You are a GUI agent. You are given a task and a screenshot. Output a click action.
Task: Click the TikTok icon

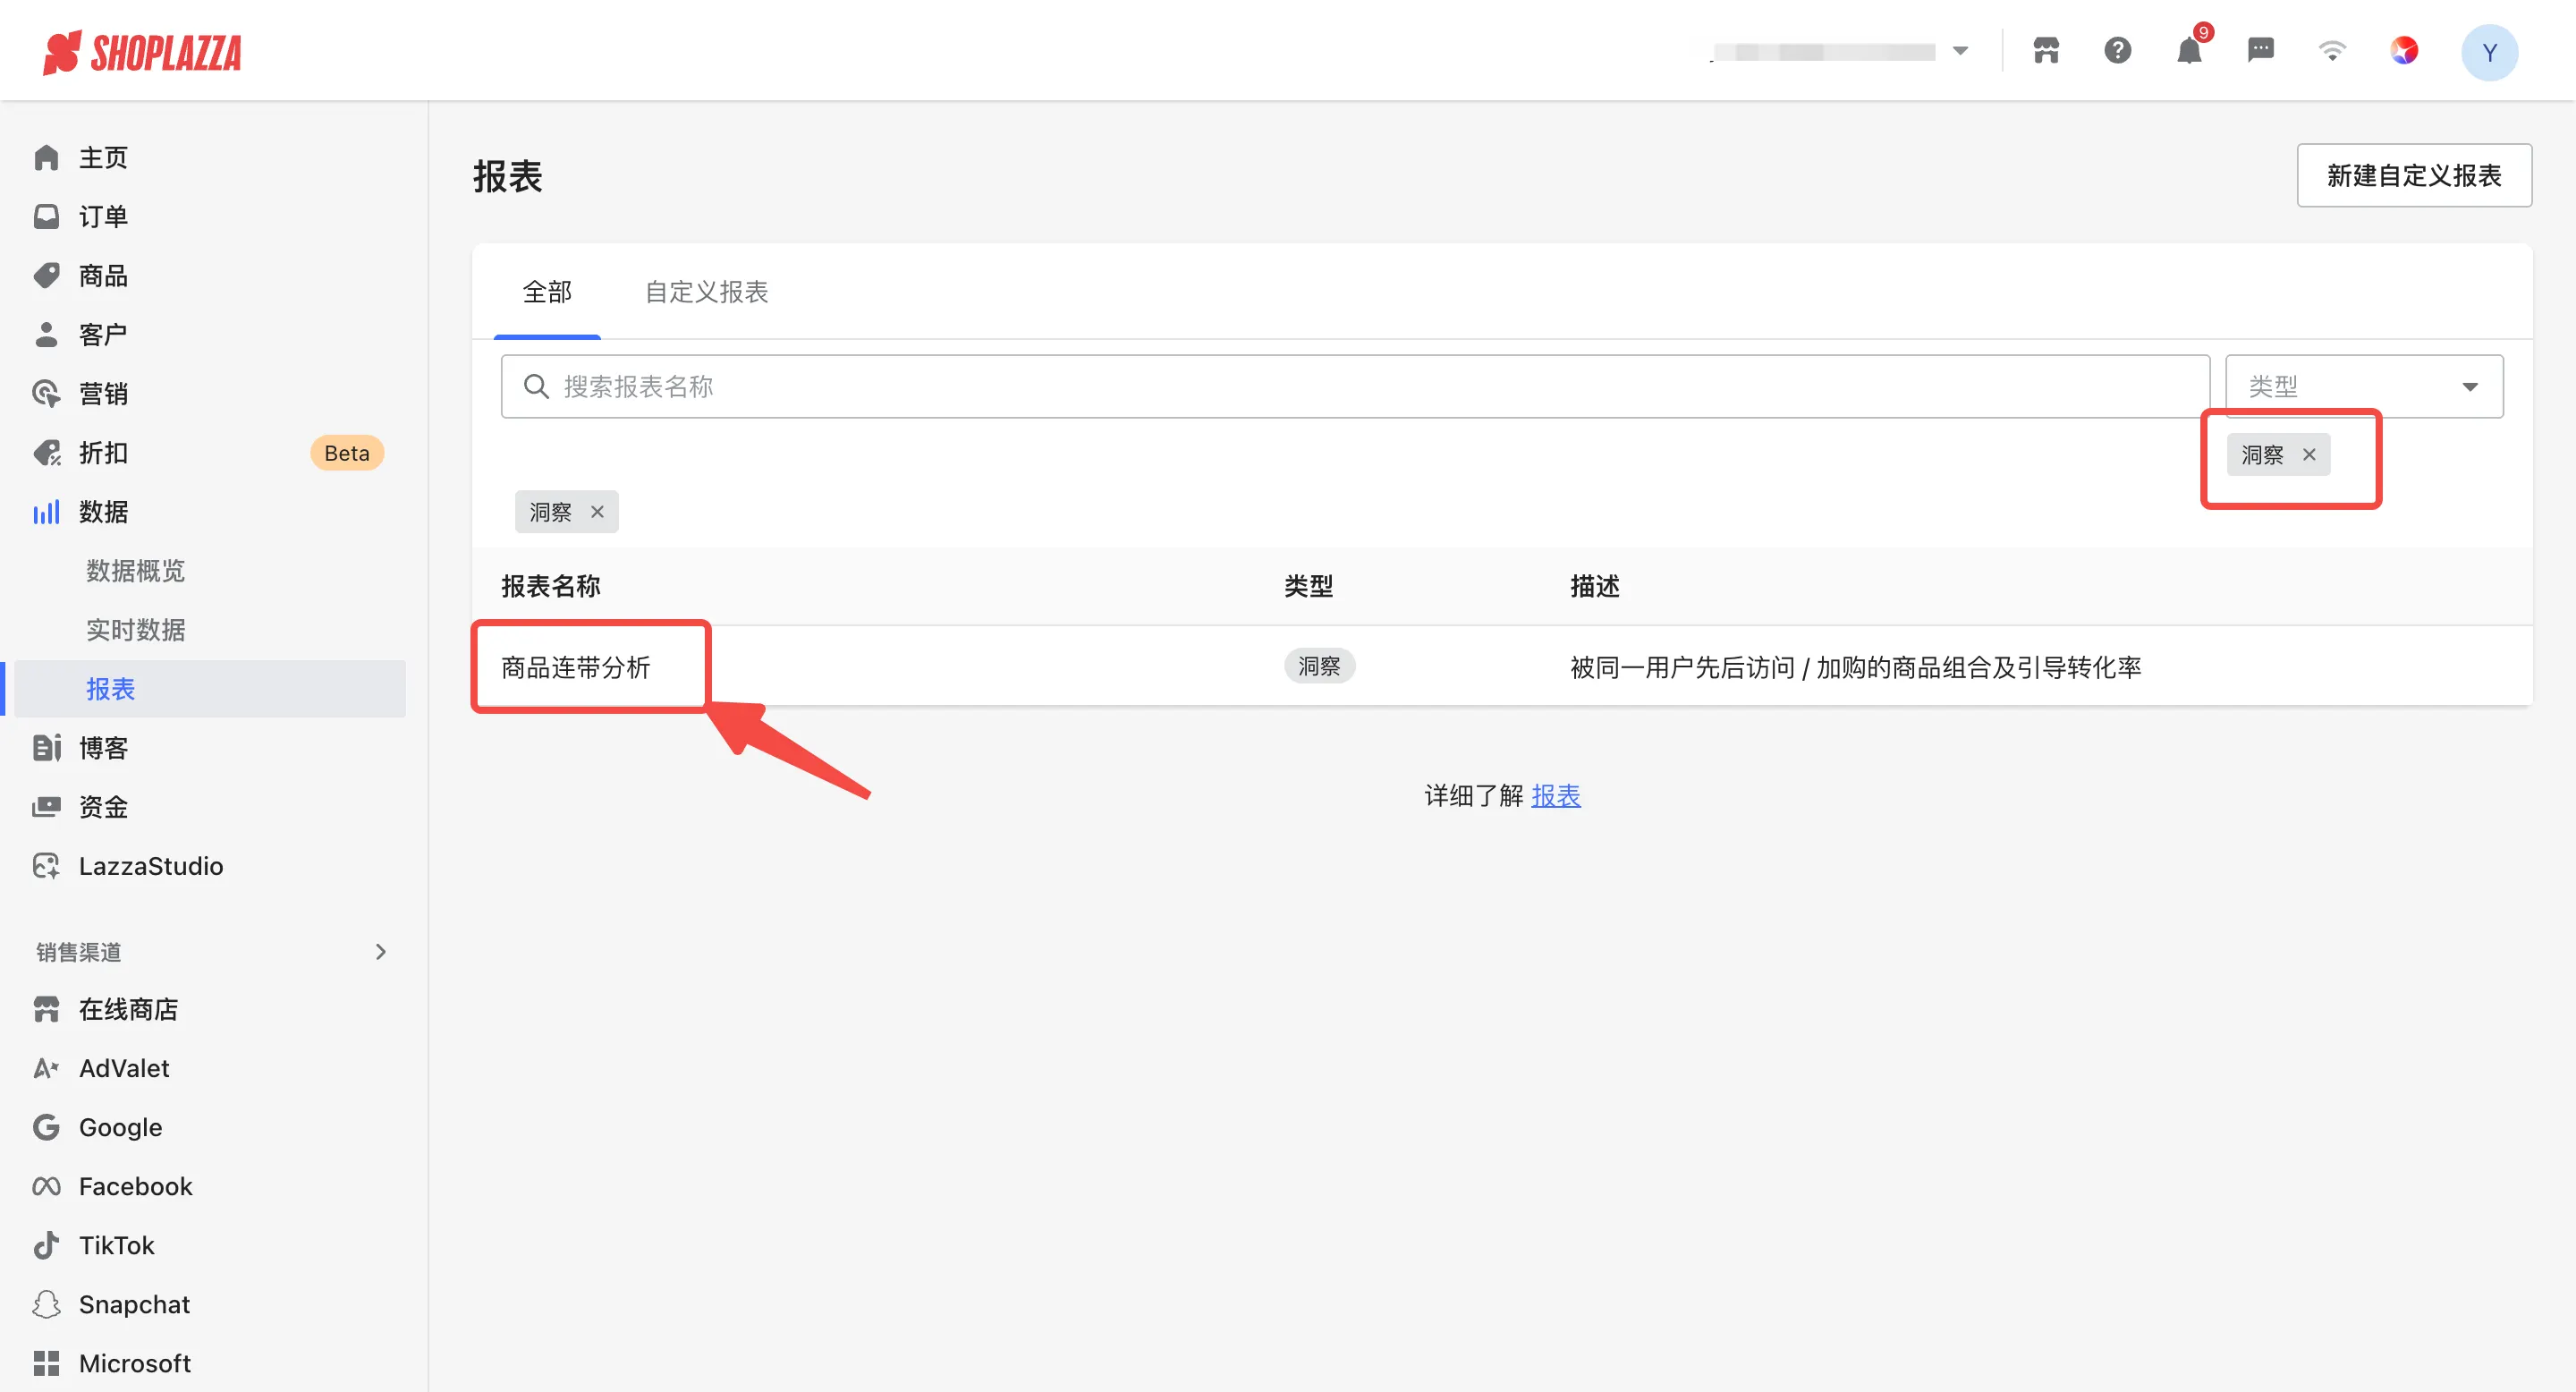click(46, 1245)
